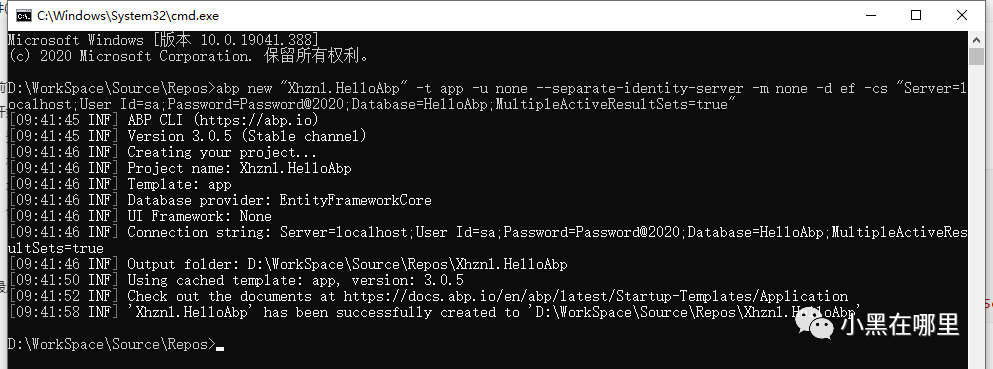Click the docs.abp.io Startup-Templates URL
This screenshot has height=369, width=993.
coord(595,296)
